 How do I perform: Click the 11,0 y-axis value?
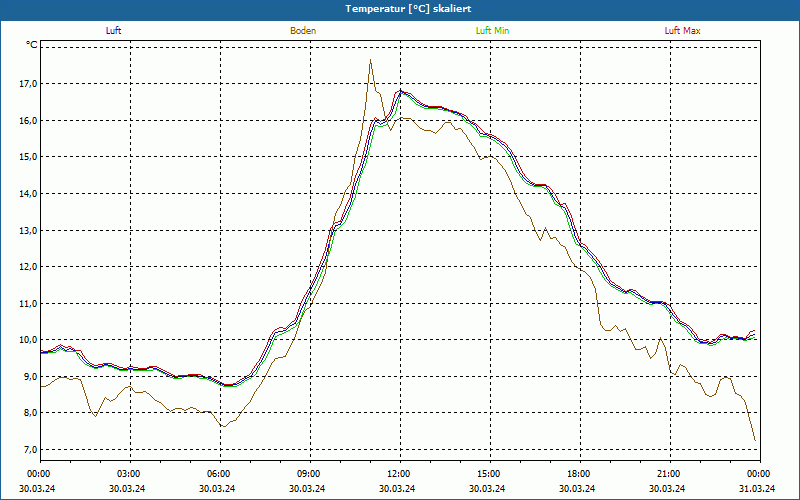point(30,304)
